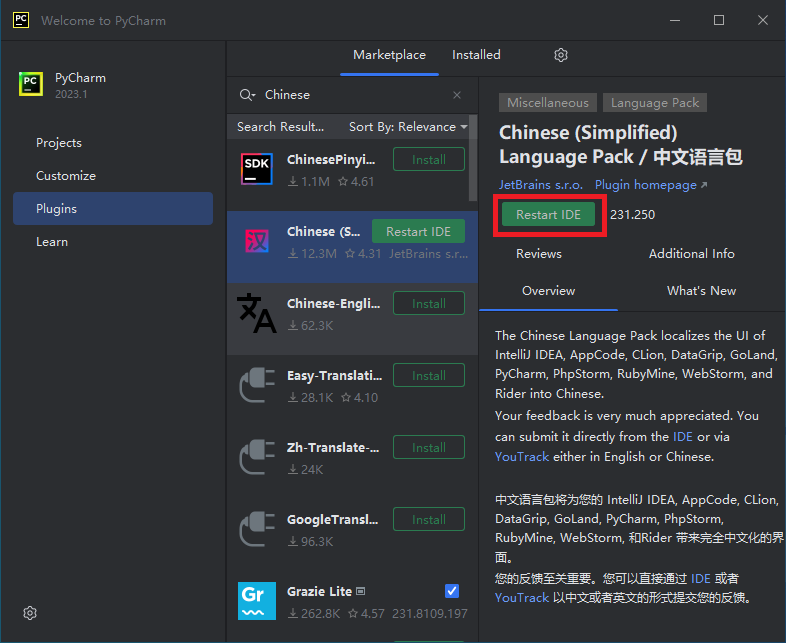Install the Zh-Translate plugin

(x=429, y=448)
